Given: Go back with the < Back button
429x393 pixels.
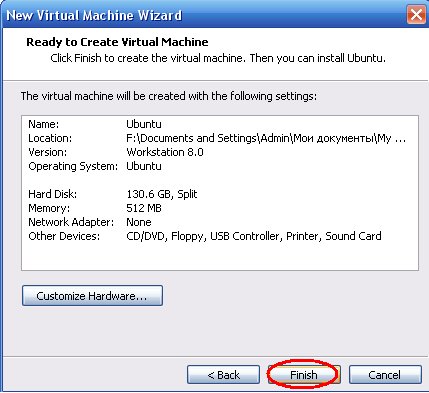Looking at the screenshot, I should coord(223,375).
